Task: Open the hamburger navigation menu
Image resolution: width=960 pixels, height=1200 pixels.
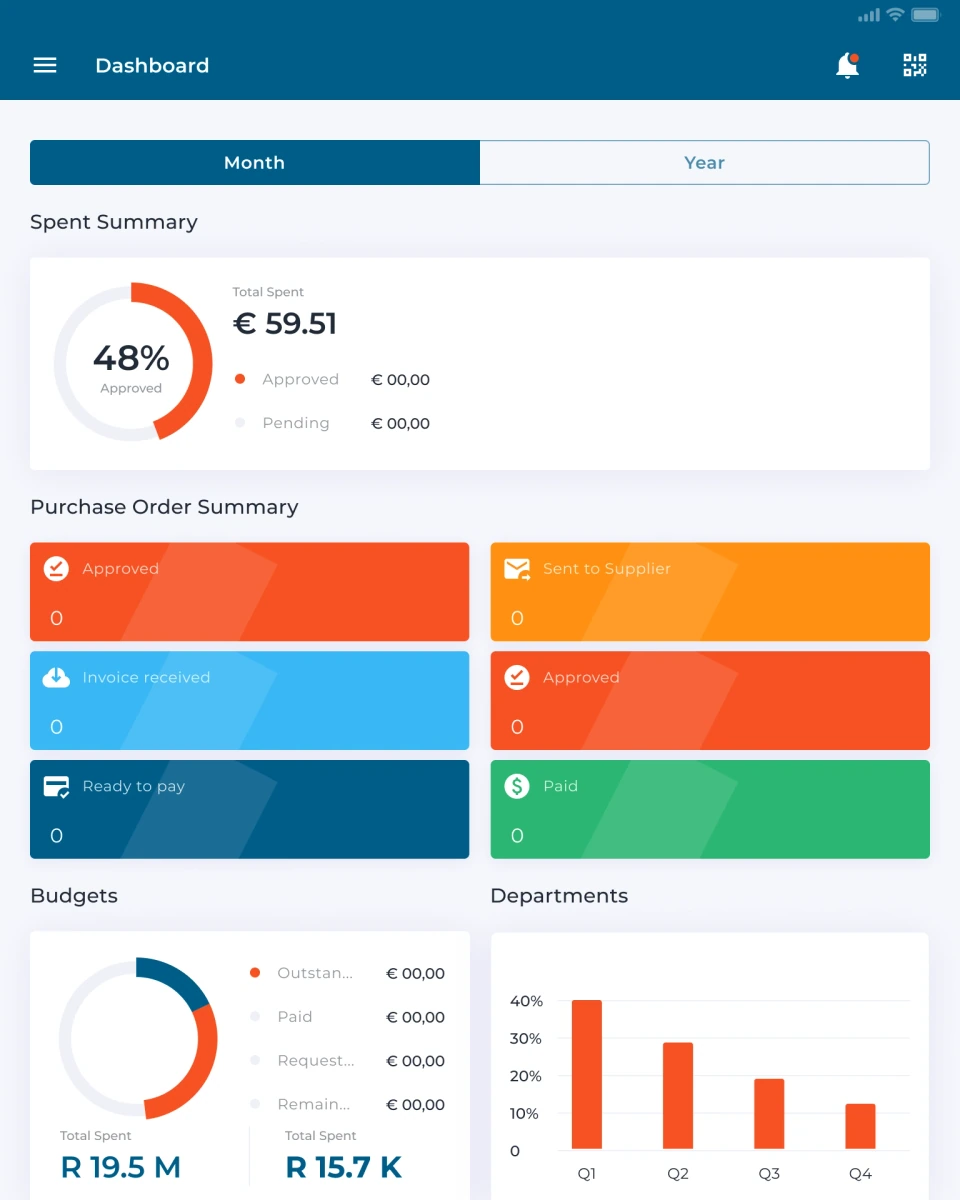Action: click(45, 65)
